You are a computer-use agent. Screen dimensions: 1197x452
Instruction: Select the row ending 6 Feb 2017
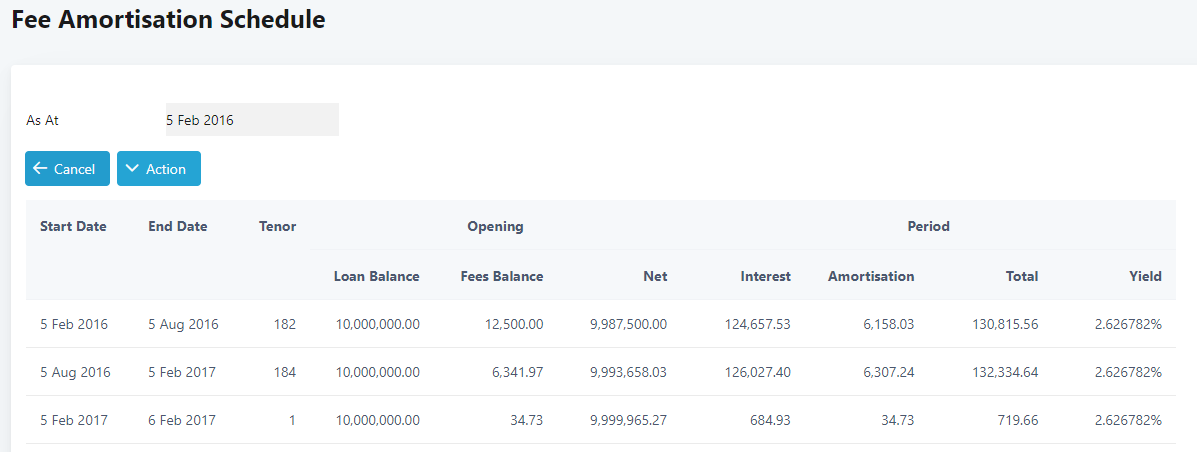601,420
